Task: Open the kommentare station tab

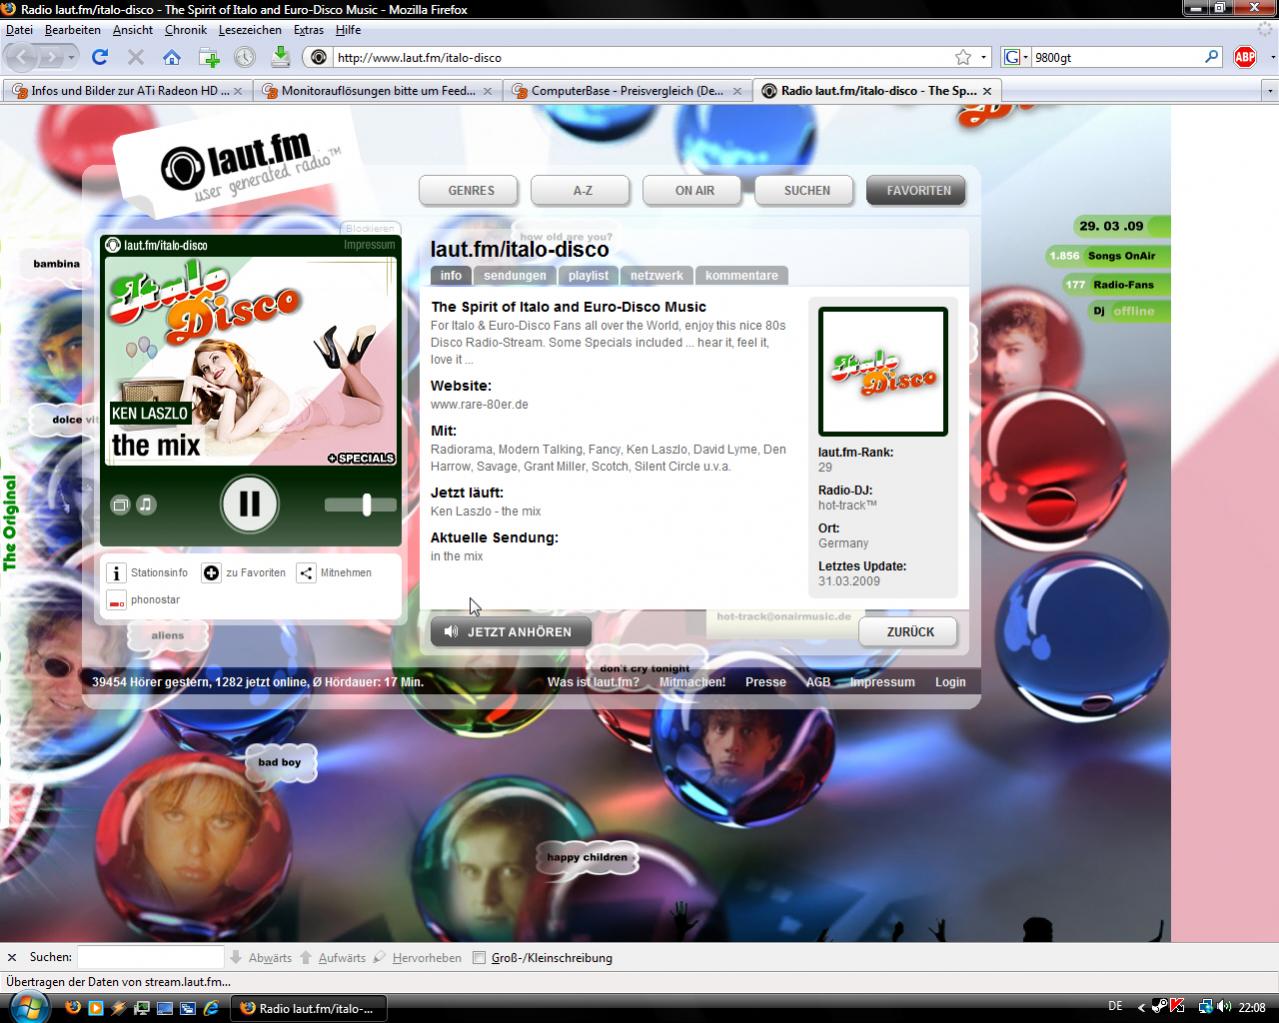Action: pos(741,275)
